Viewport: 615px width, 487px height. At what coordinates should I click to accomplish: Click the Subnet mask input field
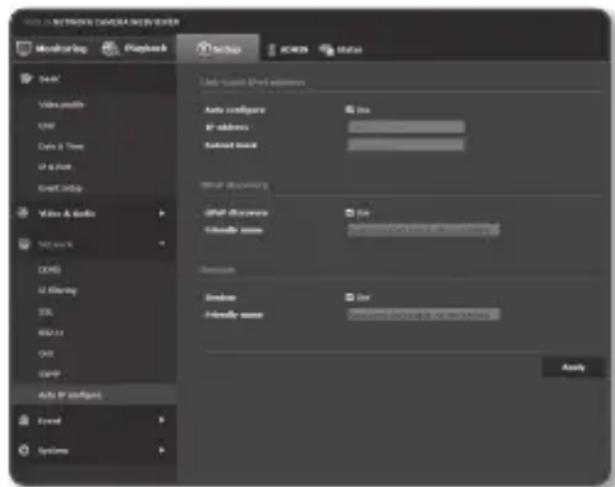pos(406,144)
